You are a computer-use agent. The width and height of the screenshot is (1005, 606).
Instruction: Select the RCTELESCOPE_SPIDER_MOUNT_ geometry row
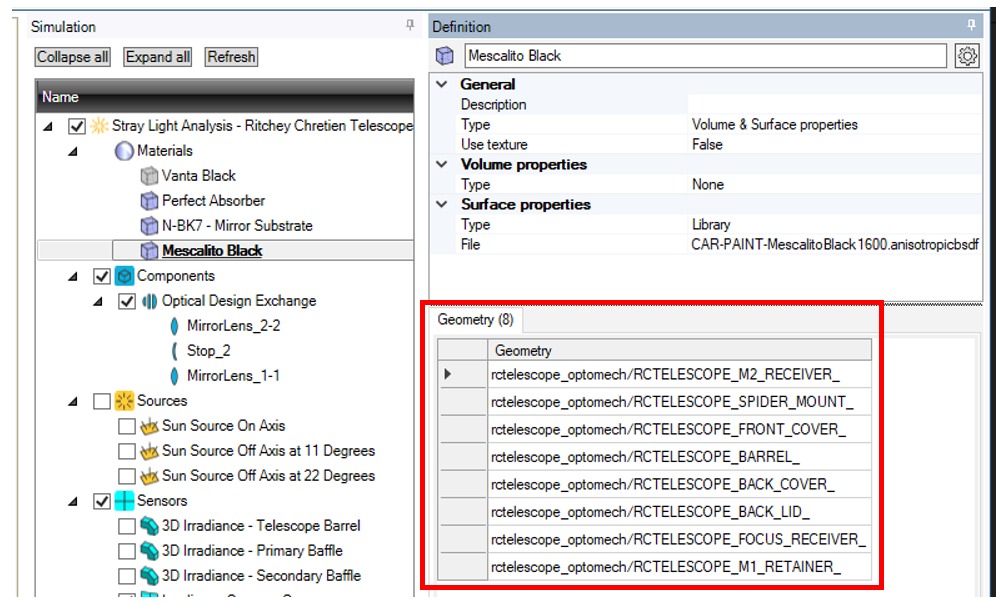pos(679,402)
